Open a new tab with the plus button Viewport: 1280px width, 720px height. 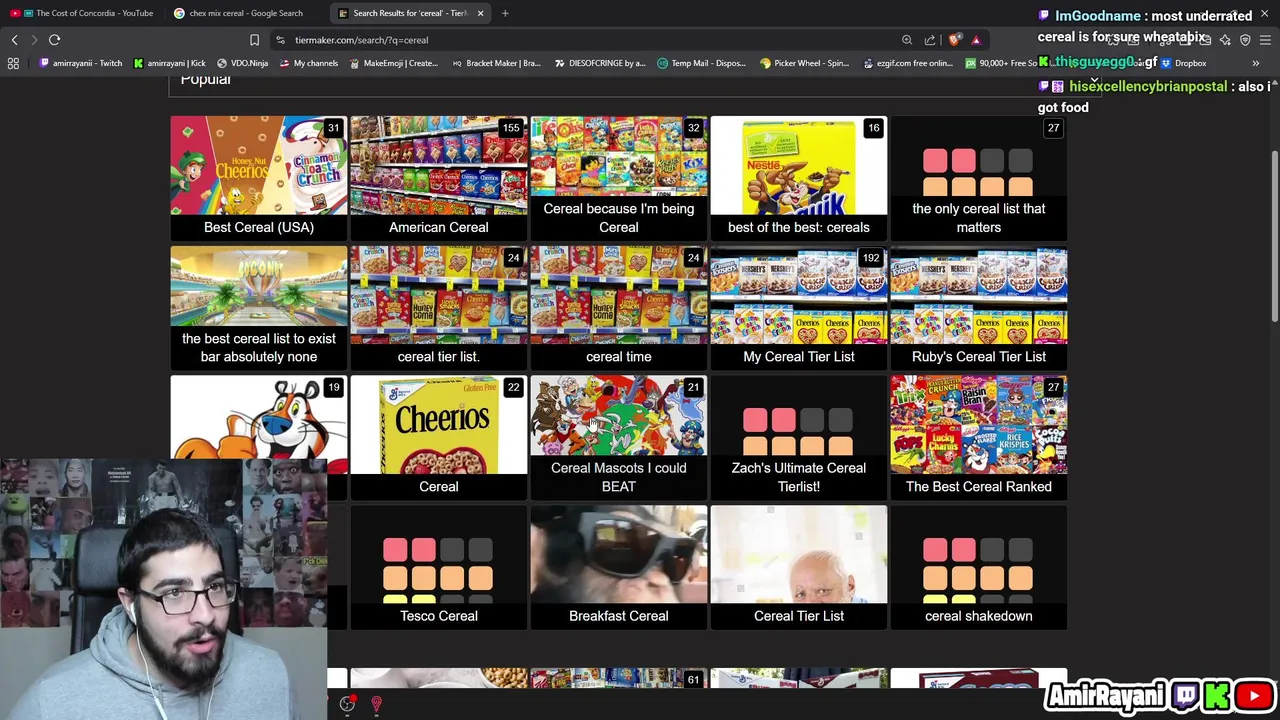pos(505,13)
